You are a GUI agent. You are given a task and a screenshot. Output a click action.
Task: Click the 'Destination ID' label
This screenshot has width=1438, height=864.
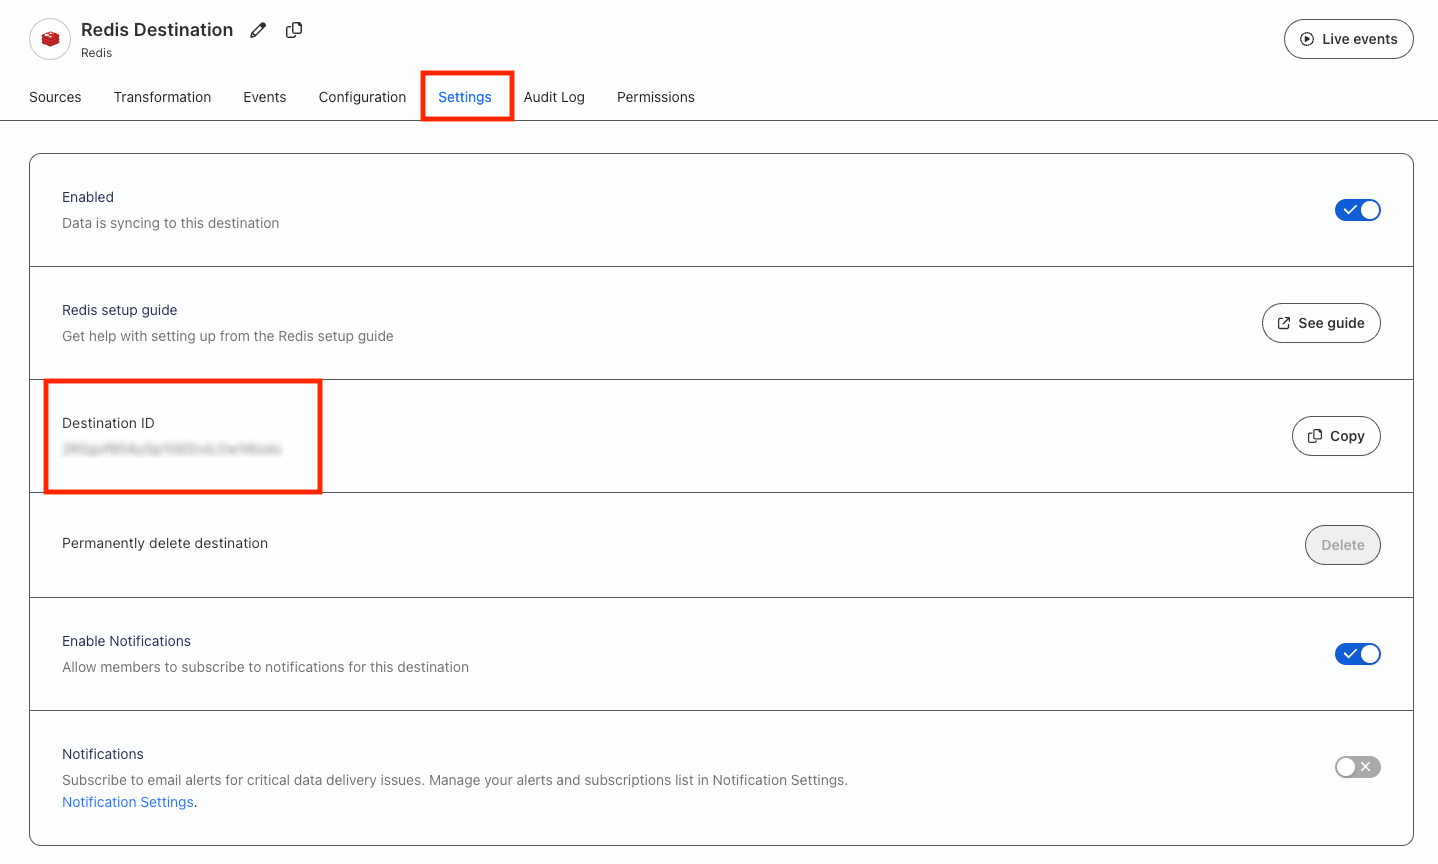108,423
